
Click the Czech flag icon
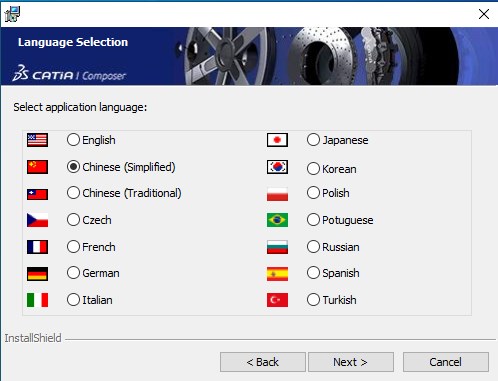(37, 220)
